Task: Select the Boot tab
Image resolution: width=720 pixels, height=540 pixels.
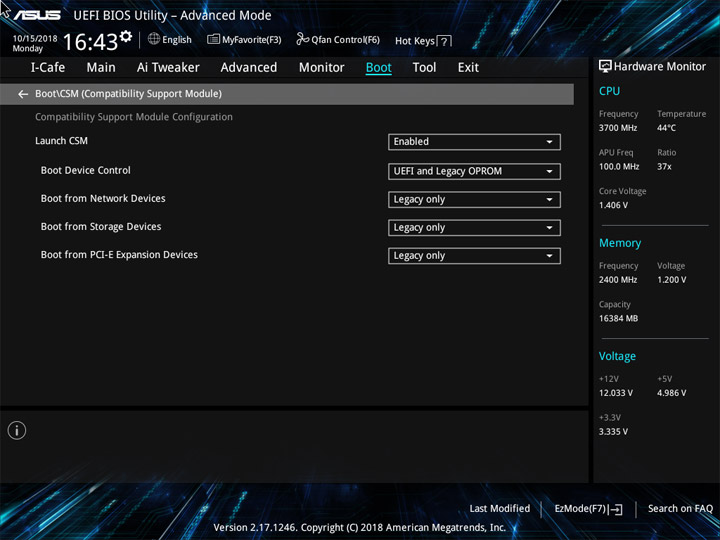Action: pos(379,68)
